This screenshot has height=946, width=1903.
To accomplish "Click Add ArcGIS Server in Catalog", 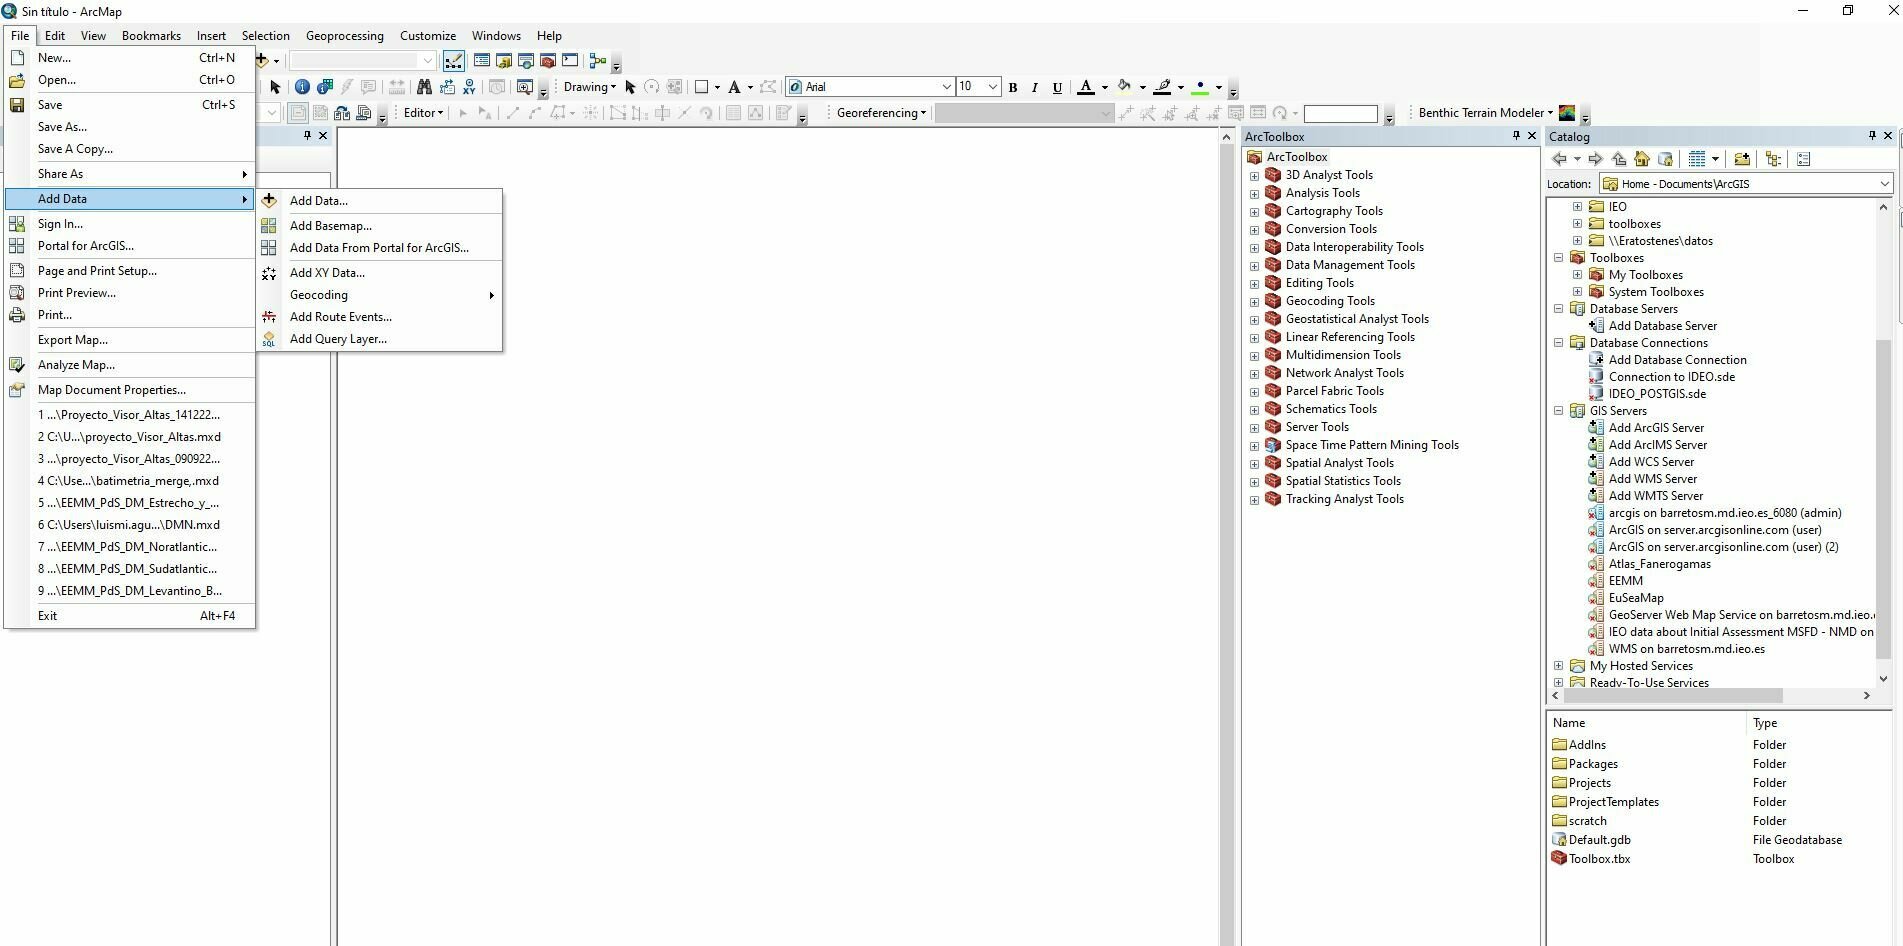I will click(x=1656, y=428).
